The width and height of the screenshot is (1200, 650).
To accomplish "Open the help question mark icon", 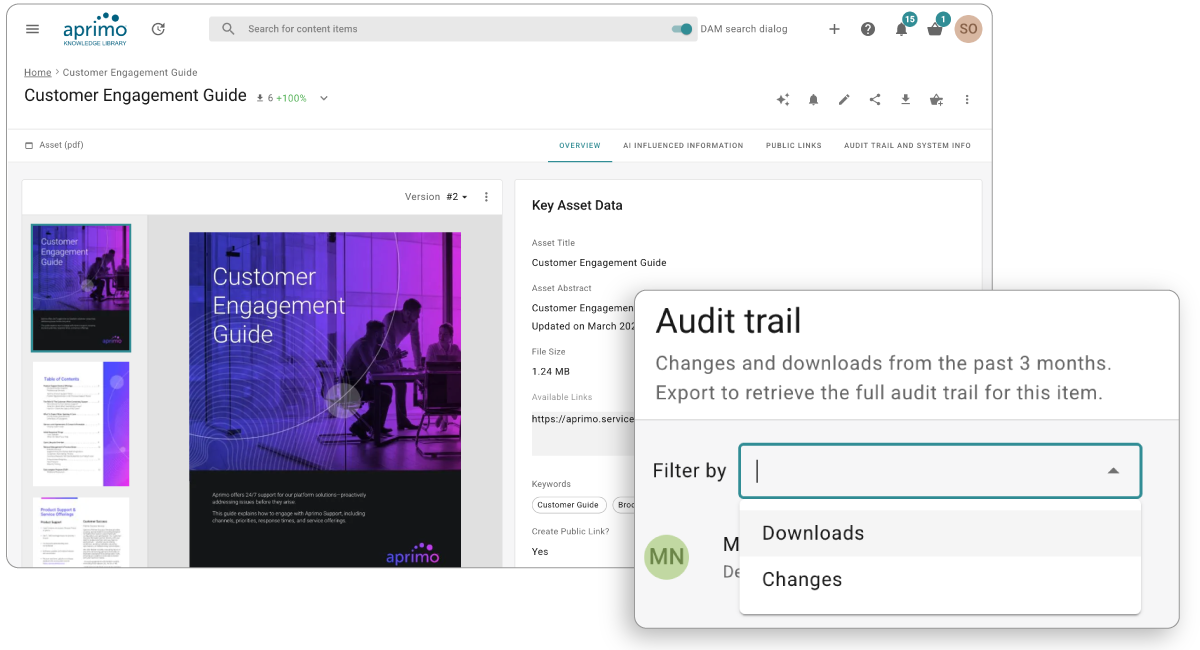I will point(868,29).
